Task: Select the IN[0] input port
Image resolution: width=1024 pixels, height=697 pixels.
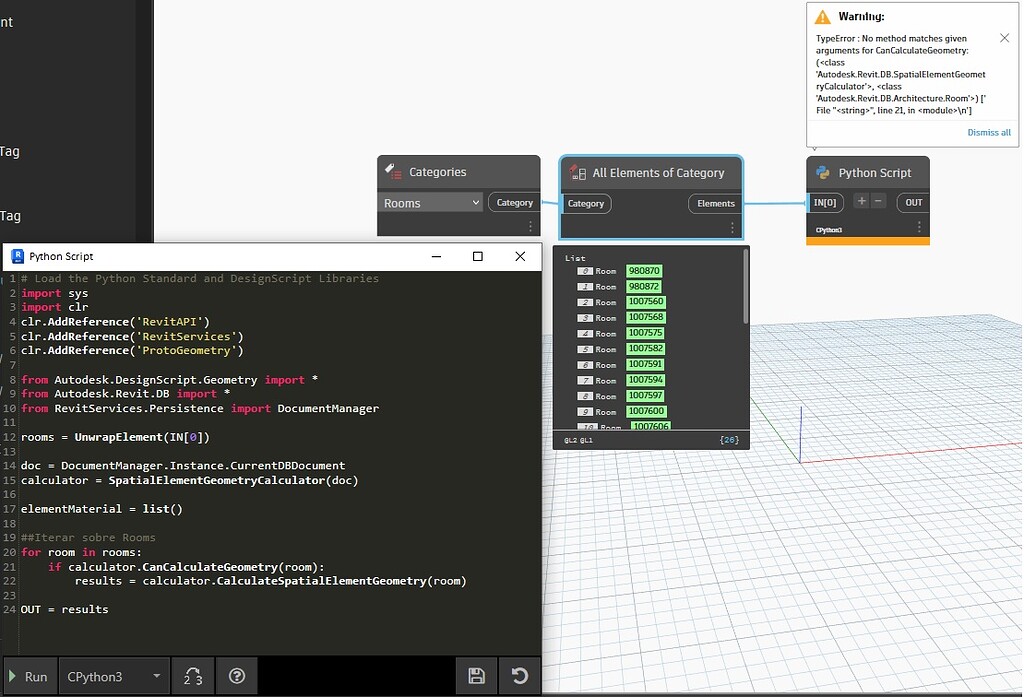Action: (x=825, y=203)
